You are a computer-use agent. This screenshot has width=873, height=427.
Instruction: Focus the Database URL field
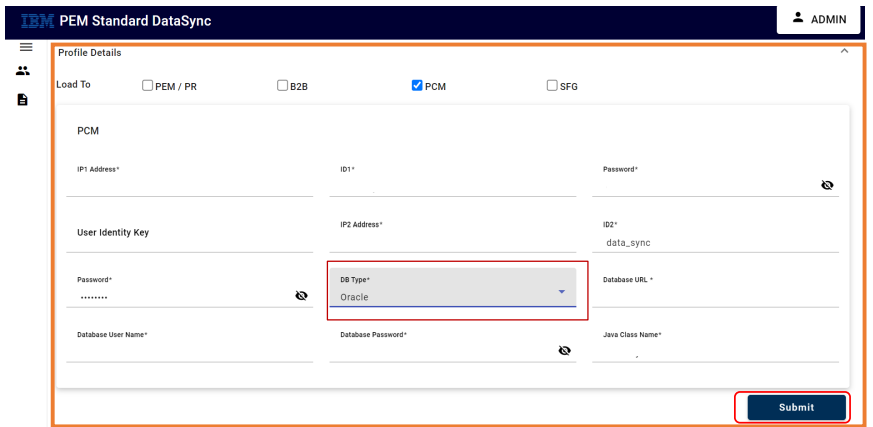pos(715,291)
